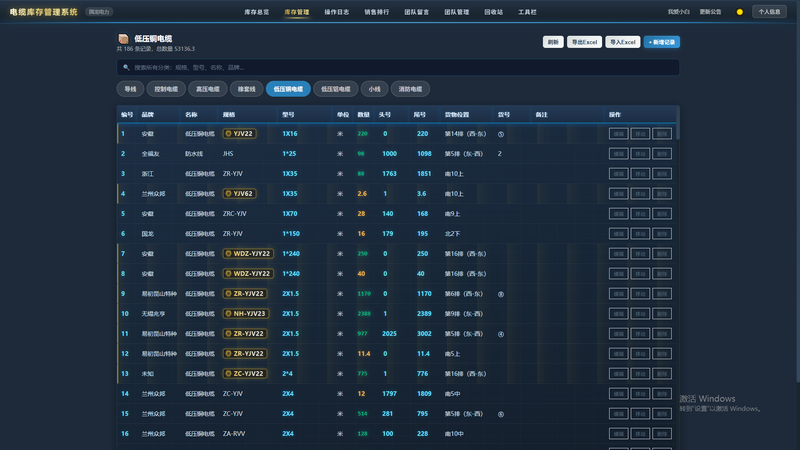This screenshot has width=800, height=450.
Task: Click the blue 新增记录 button
Action: (x=662, y=42)
